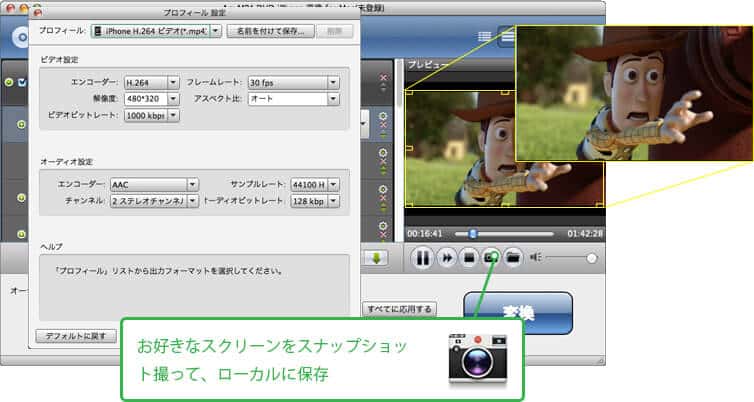This screenshot has width=754, height=402.
Task: Open 解像度 dropdown showing 480*320
Action: point(151,99)
